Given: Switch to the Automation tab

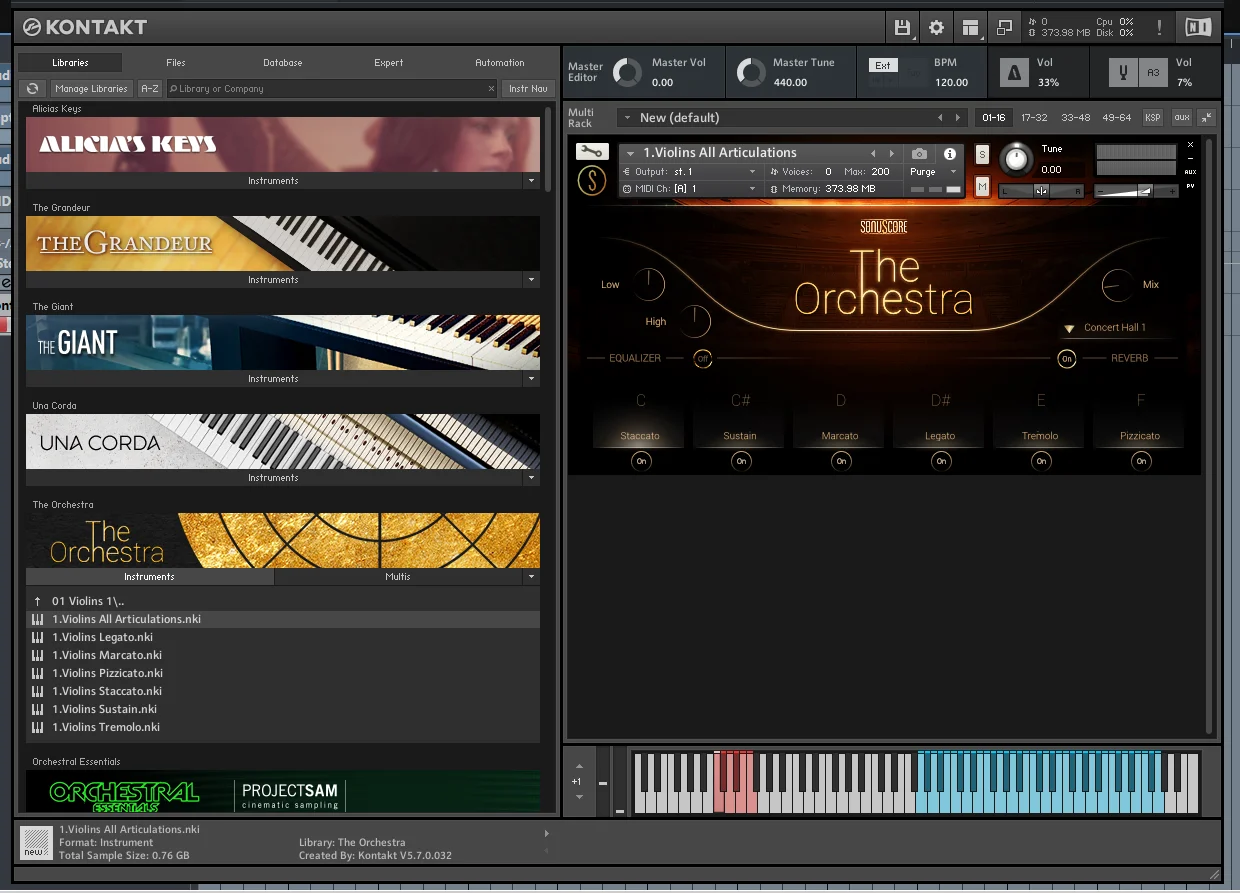Looking at the screenshot, I should [500, 62].
